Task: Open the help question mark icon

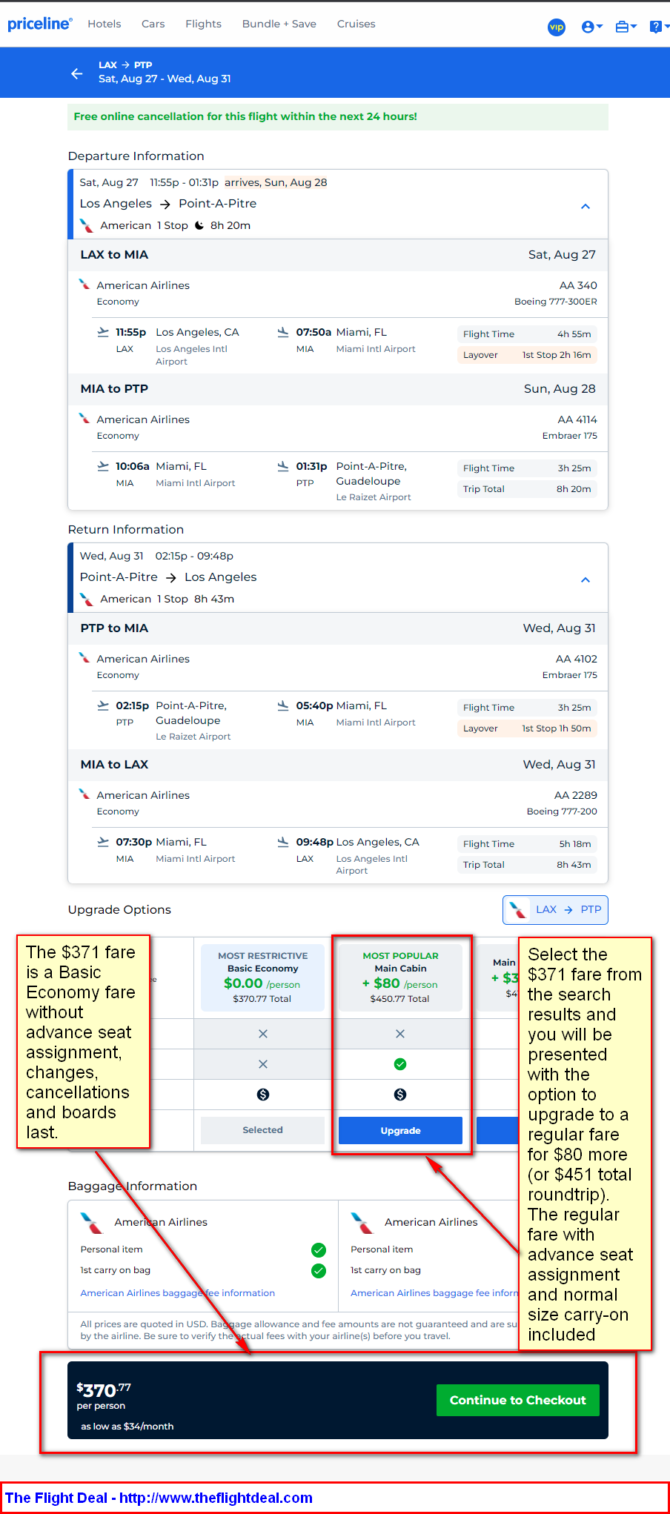Action: click(x=655, y=27)
